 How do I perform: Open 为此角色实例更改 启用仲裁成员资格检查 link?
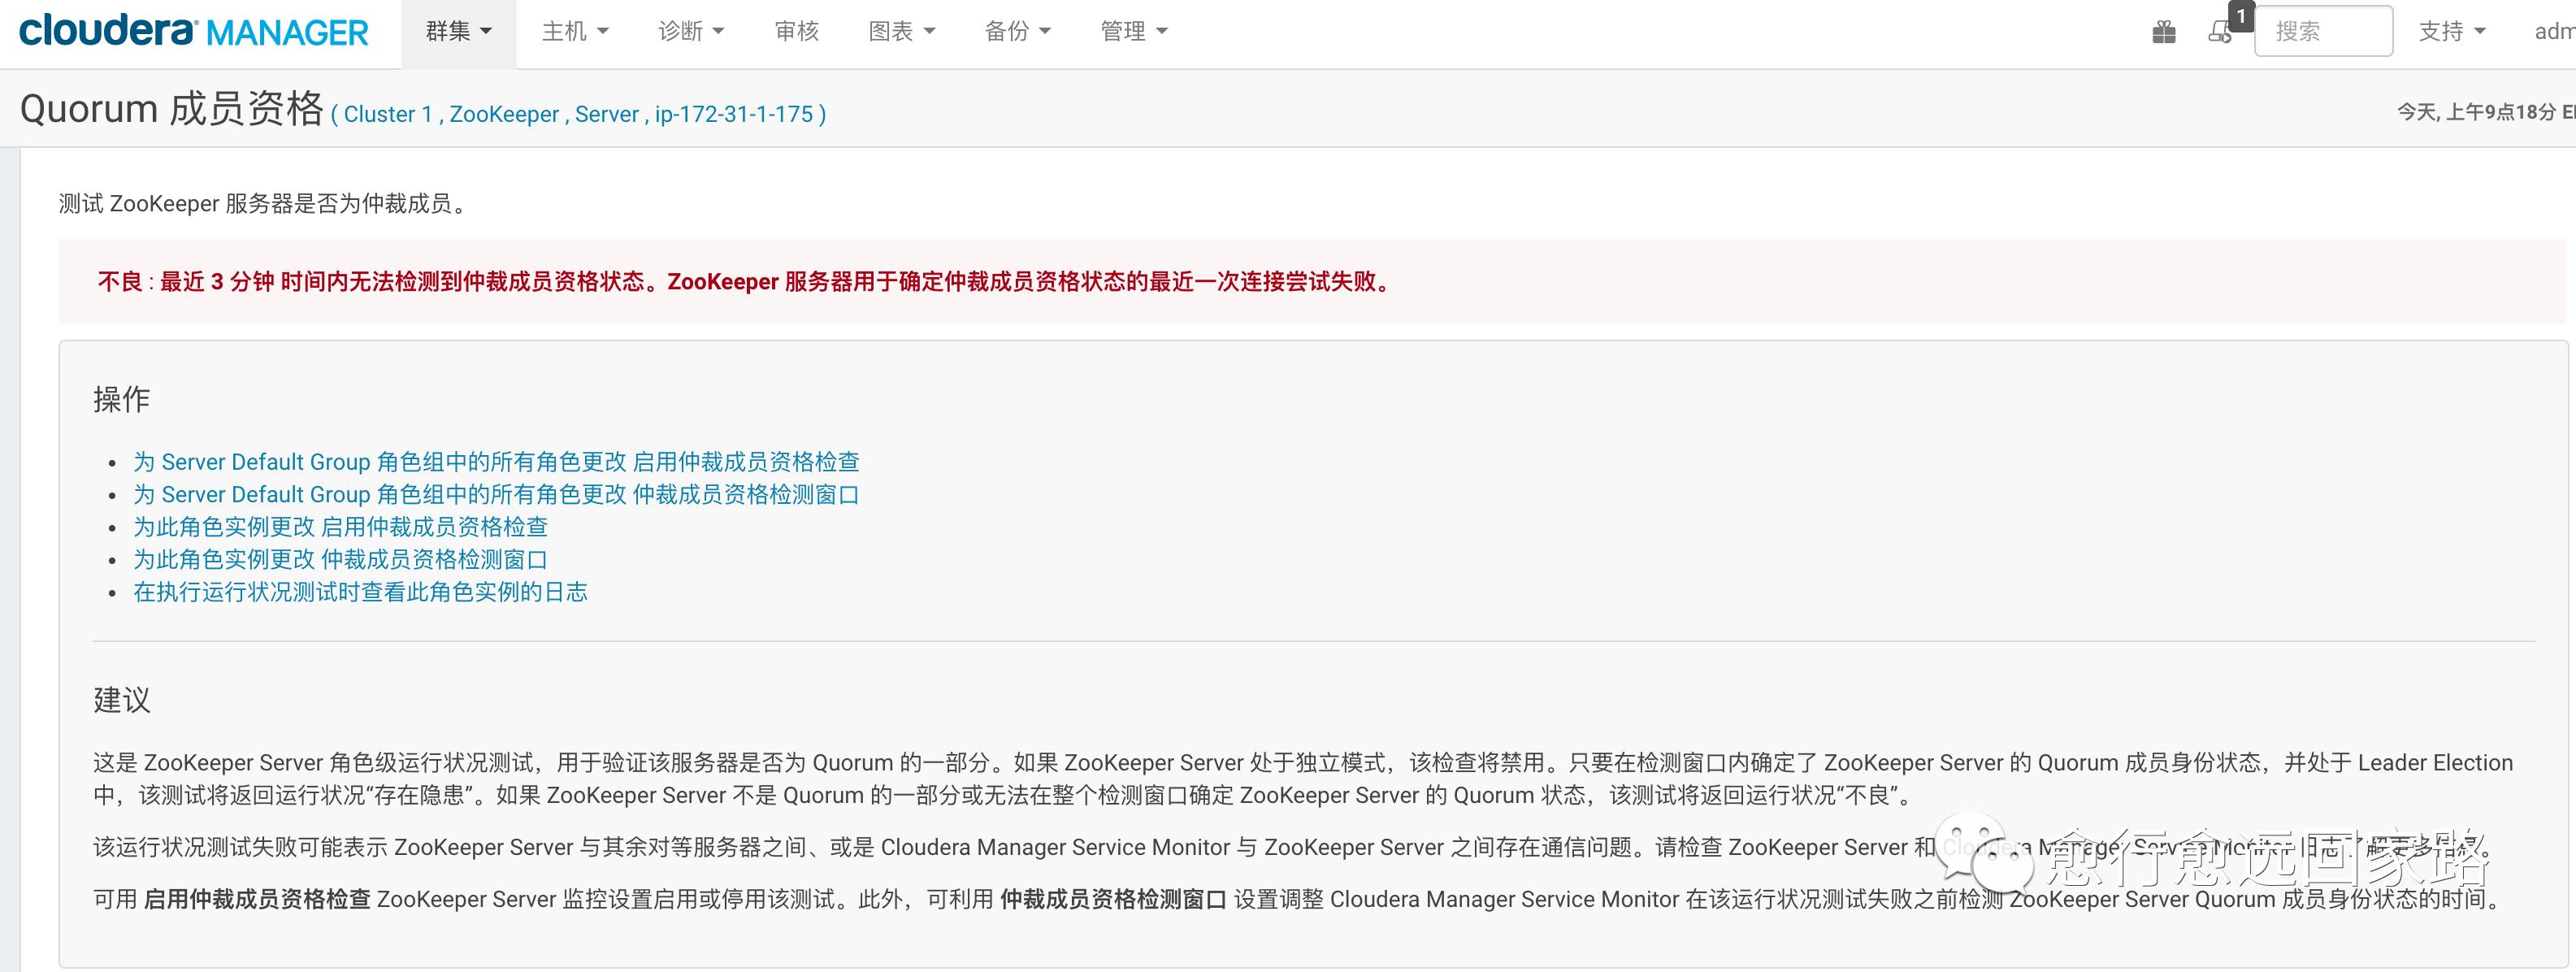click(x=340, y=527)
